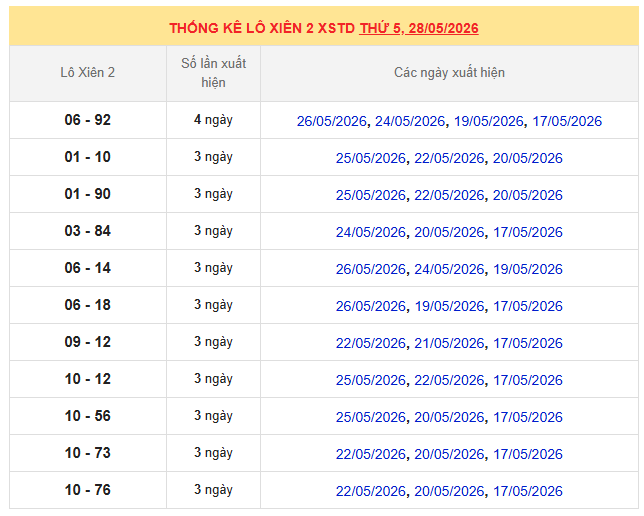This screenshot has width=644, height=516.
Task: Open 21/05/2026 link in 09 - 12 row
Action: [x=449, y=343]
